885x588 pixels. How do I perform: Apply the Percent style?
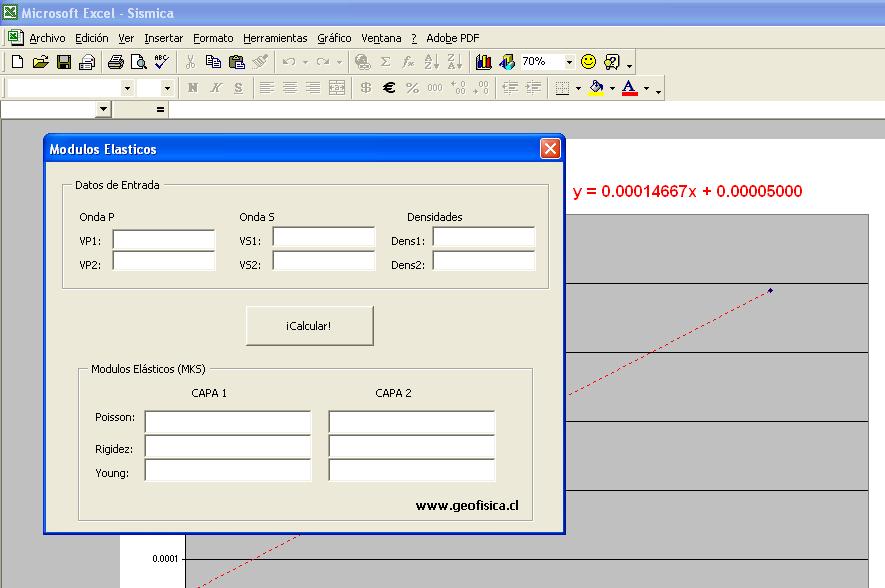tap(413, 87)
